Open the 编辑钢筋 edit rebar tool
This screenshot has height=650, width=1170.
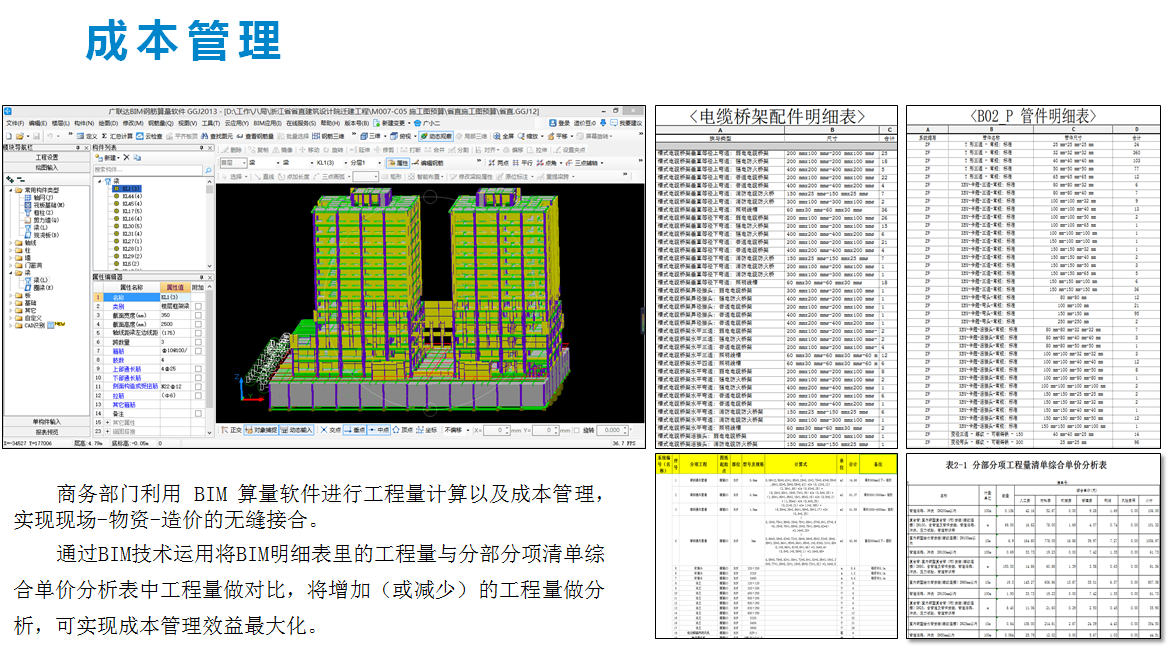[429, 162]
